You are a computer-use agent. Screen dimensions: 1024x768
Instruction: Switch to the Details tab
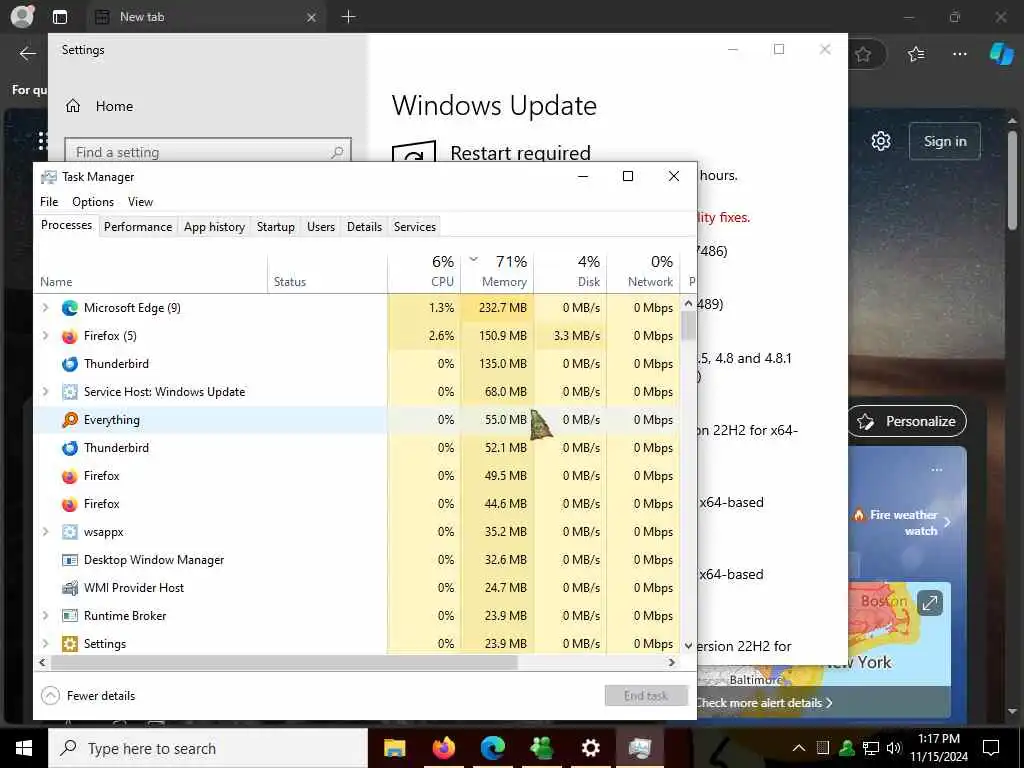(x=364, y=227)
